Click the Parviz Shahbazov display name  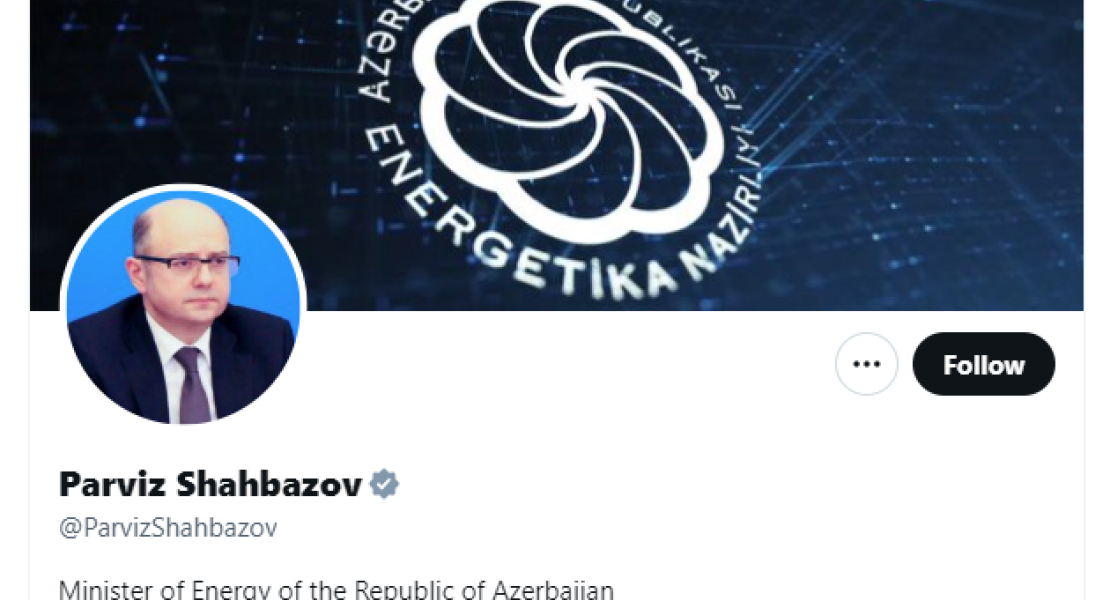point(210,485)
